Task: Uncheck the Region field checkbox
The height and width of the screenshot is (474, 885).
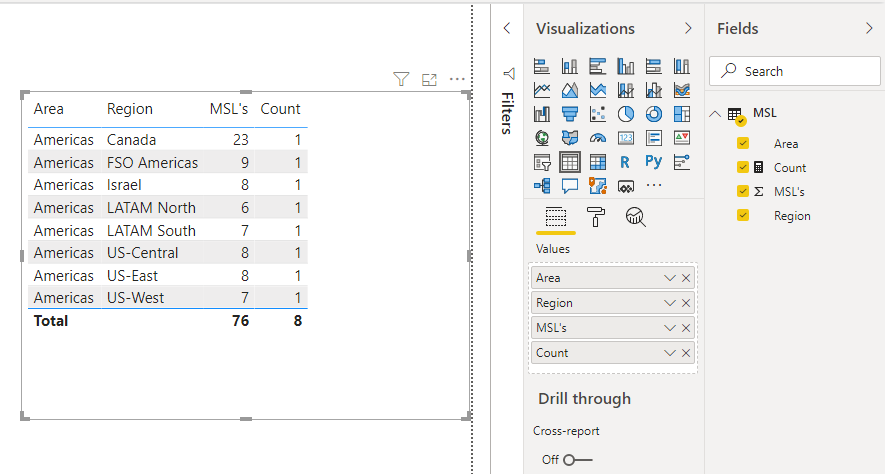Action: 743,215
